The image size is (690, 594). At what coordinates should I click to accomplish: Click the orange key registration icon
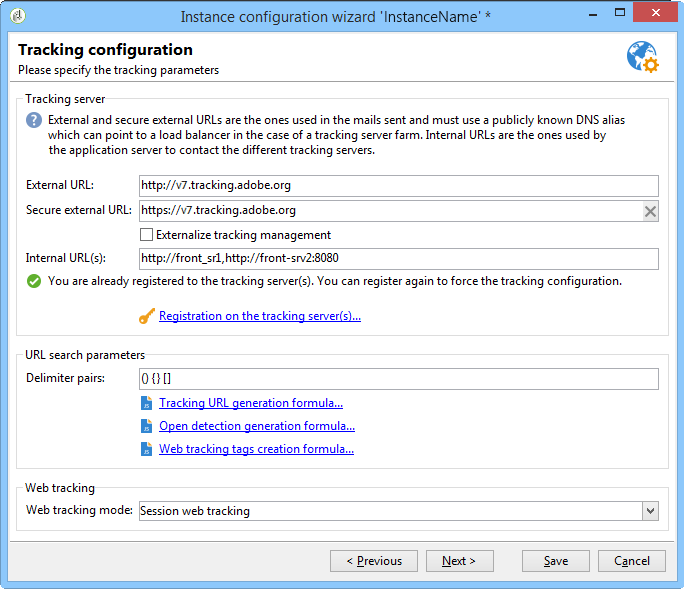147,316
